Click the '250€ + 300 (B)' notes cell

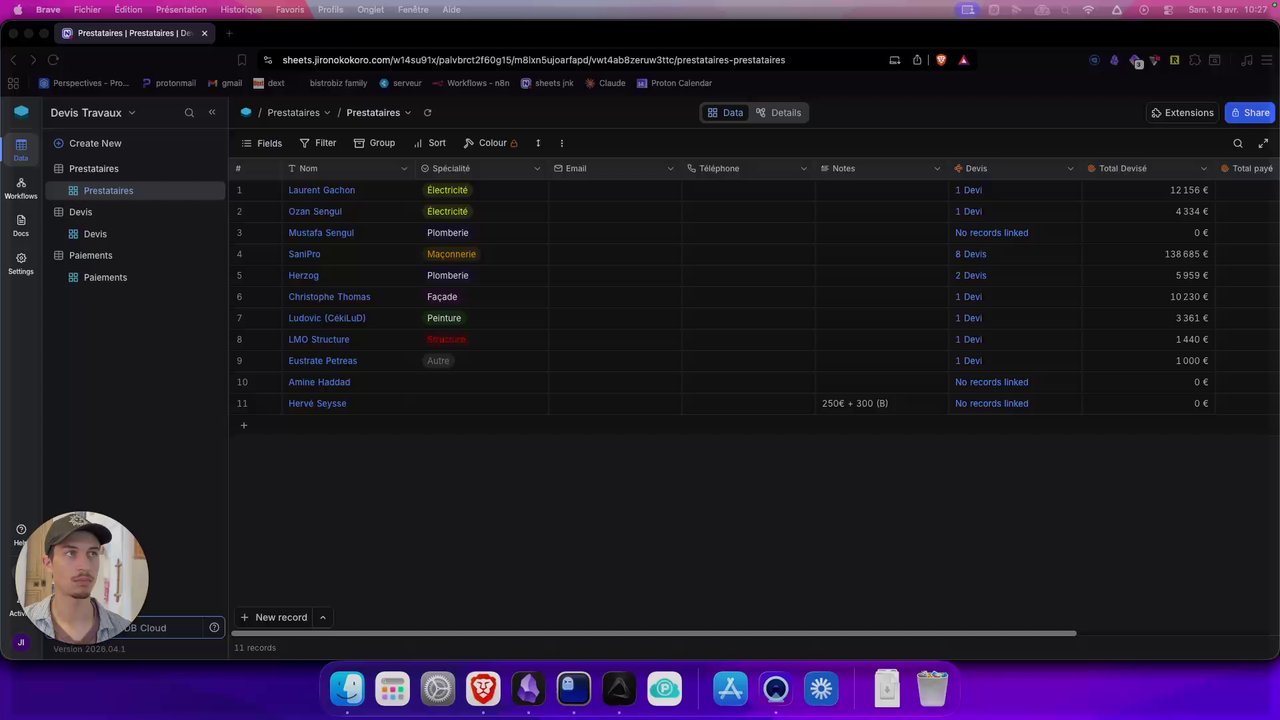[x=882, y=404]
